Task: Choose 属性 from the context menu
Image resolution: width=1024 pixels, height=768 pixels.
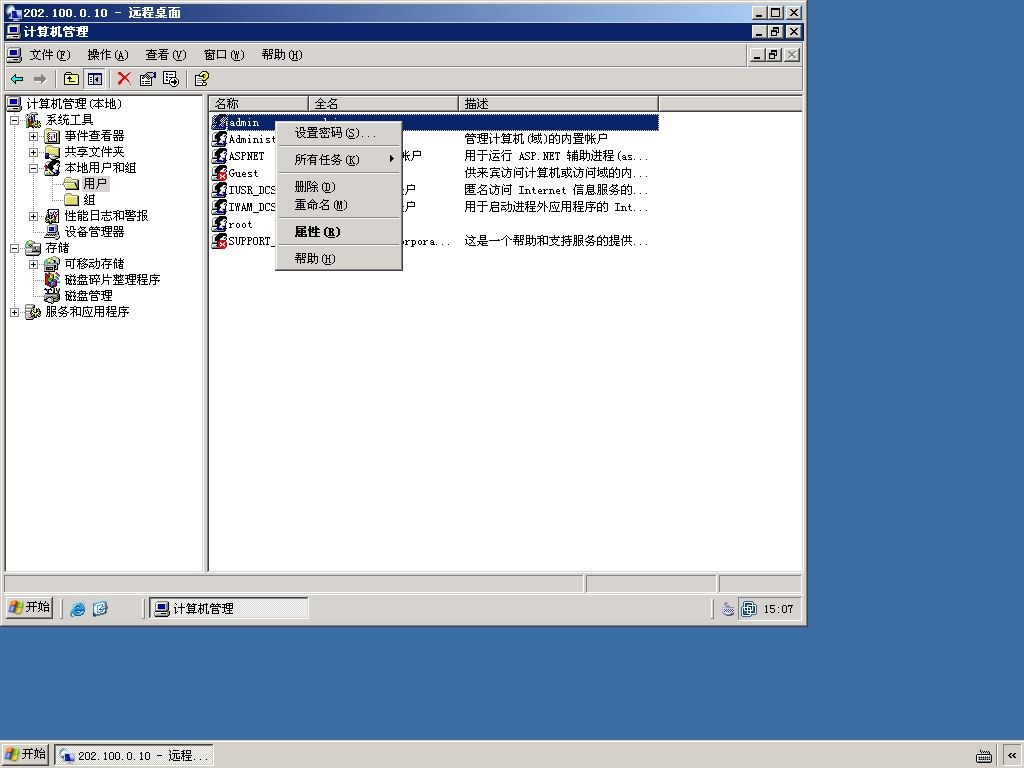Action: [x=338, y=231]
